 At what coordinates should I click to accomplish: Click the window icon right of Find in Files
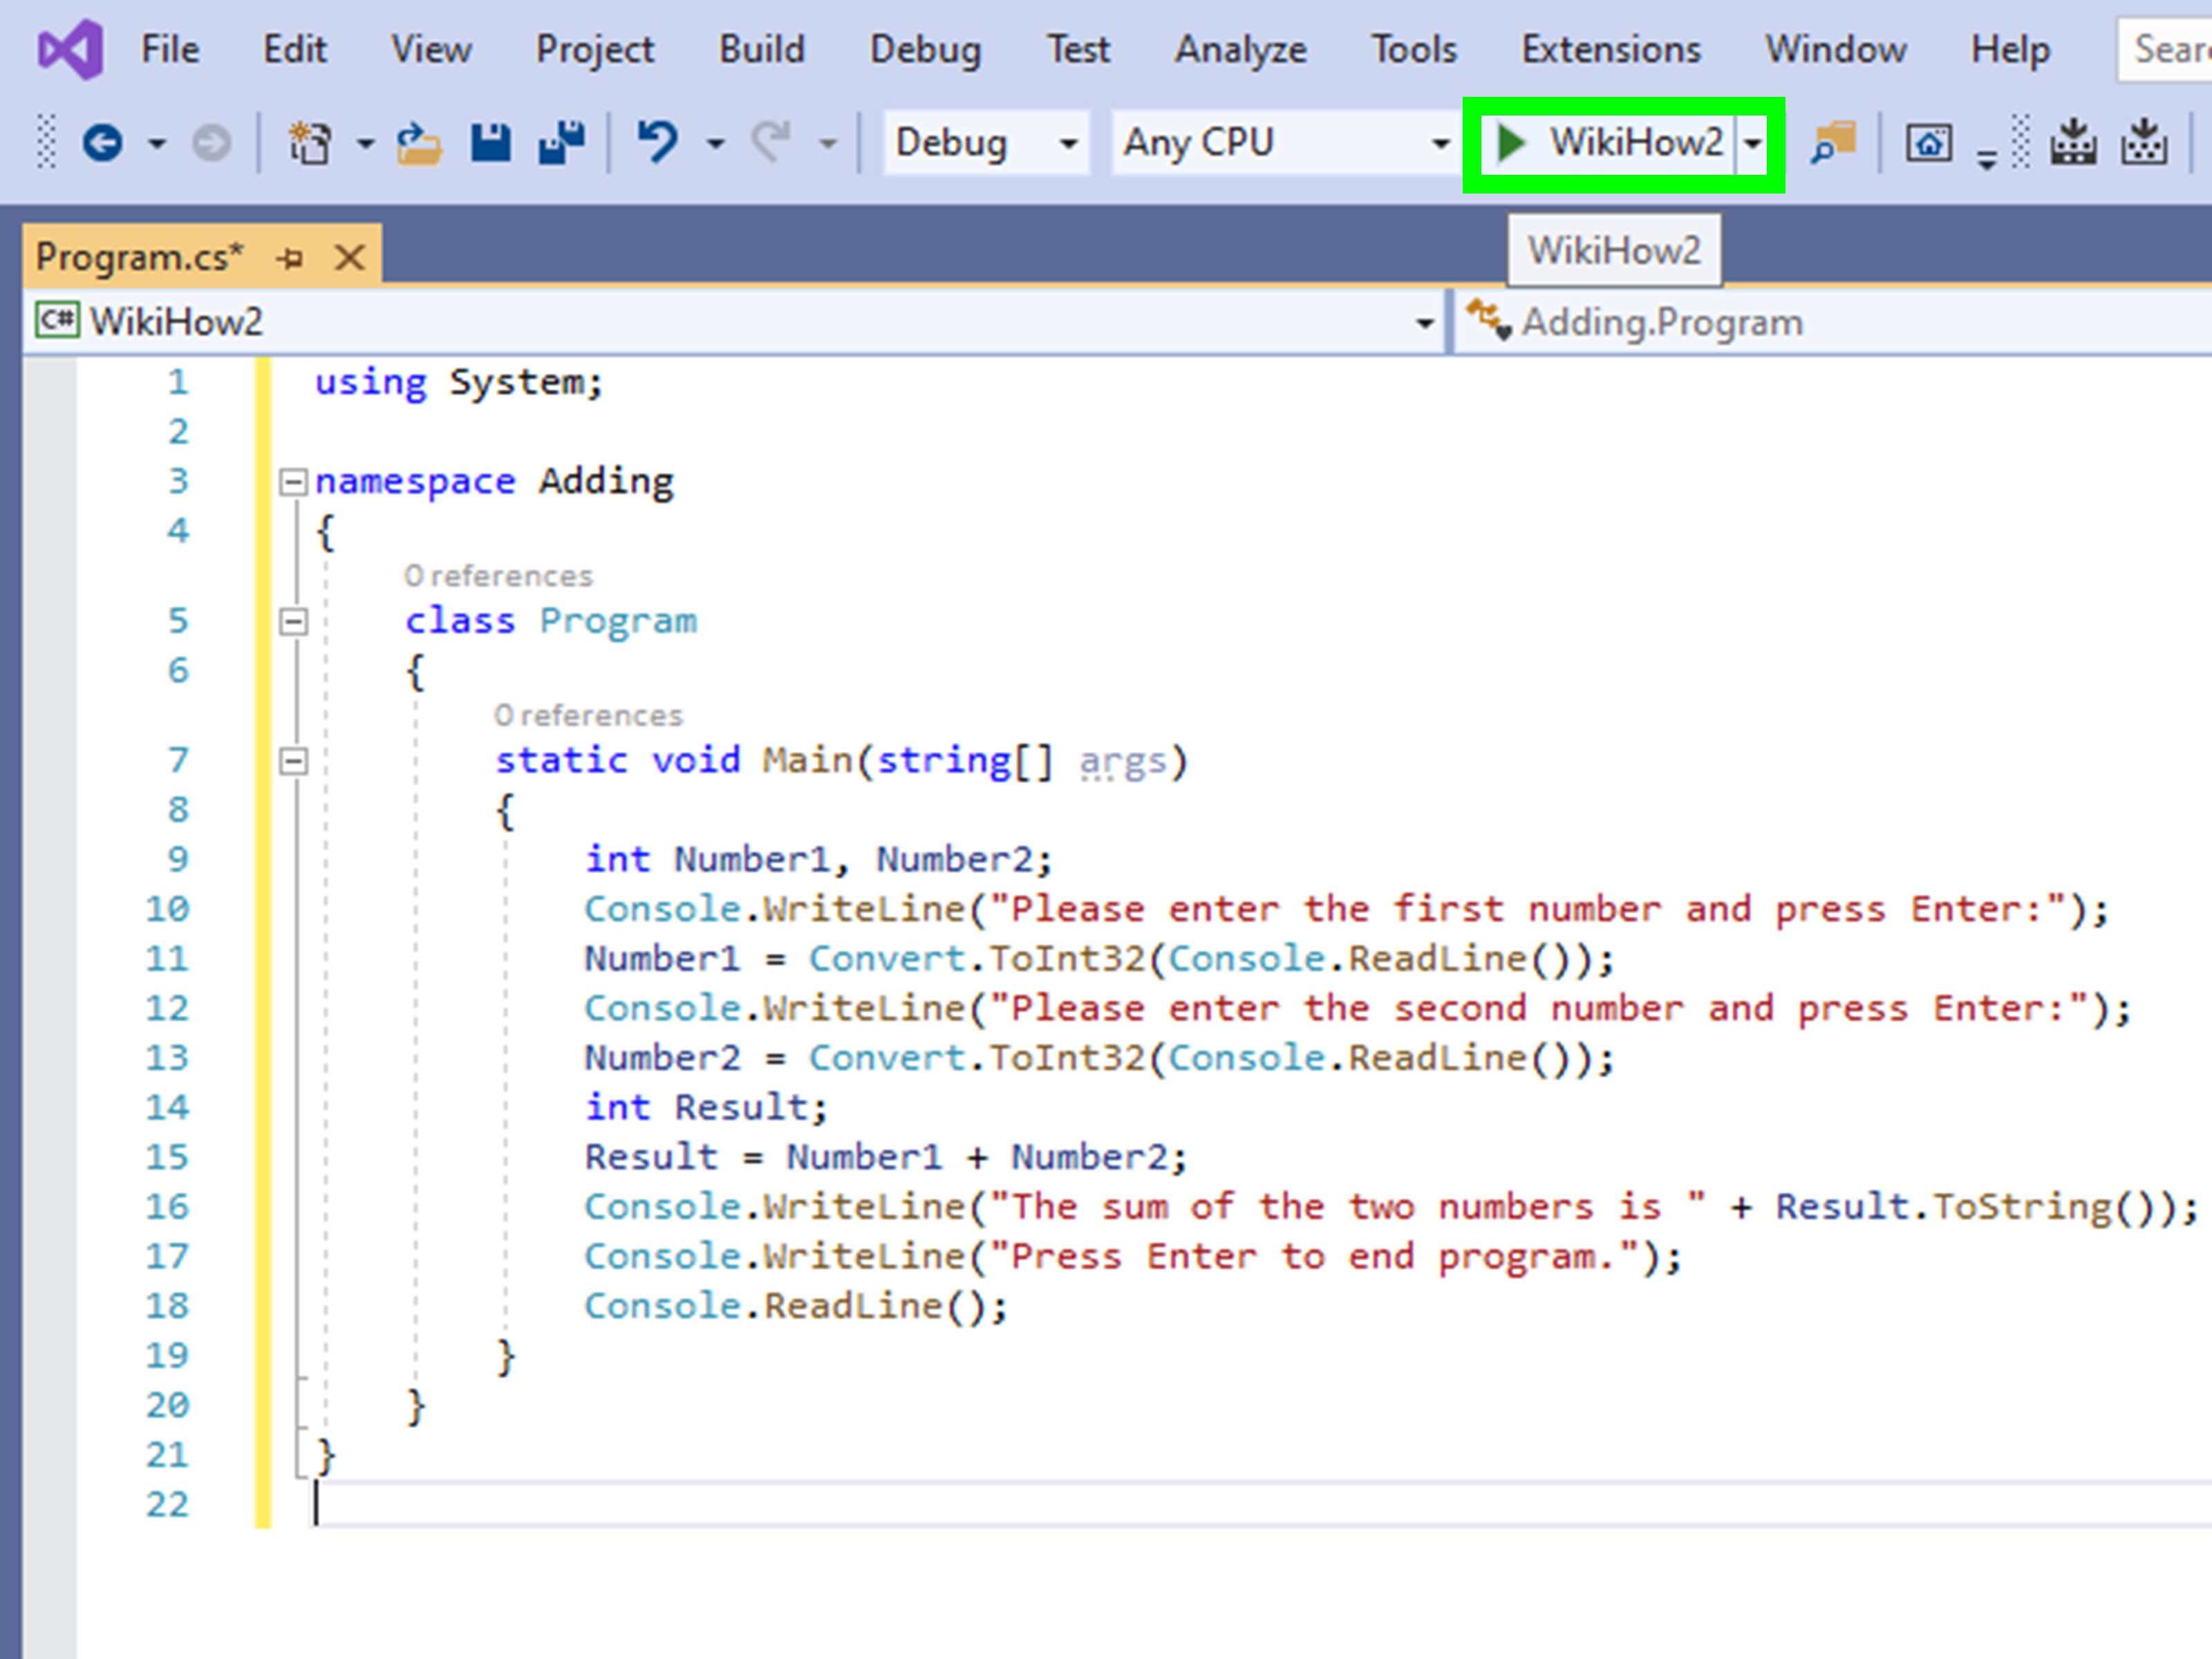[x=1929, y=143]
